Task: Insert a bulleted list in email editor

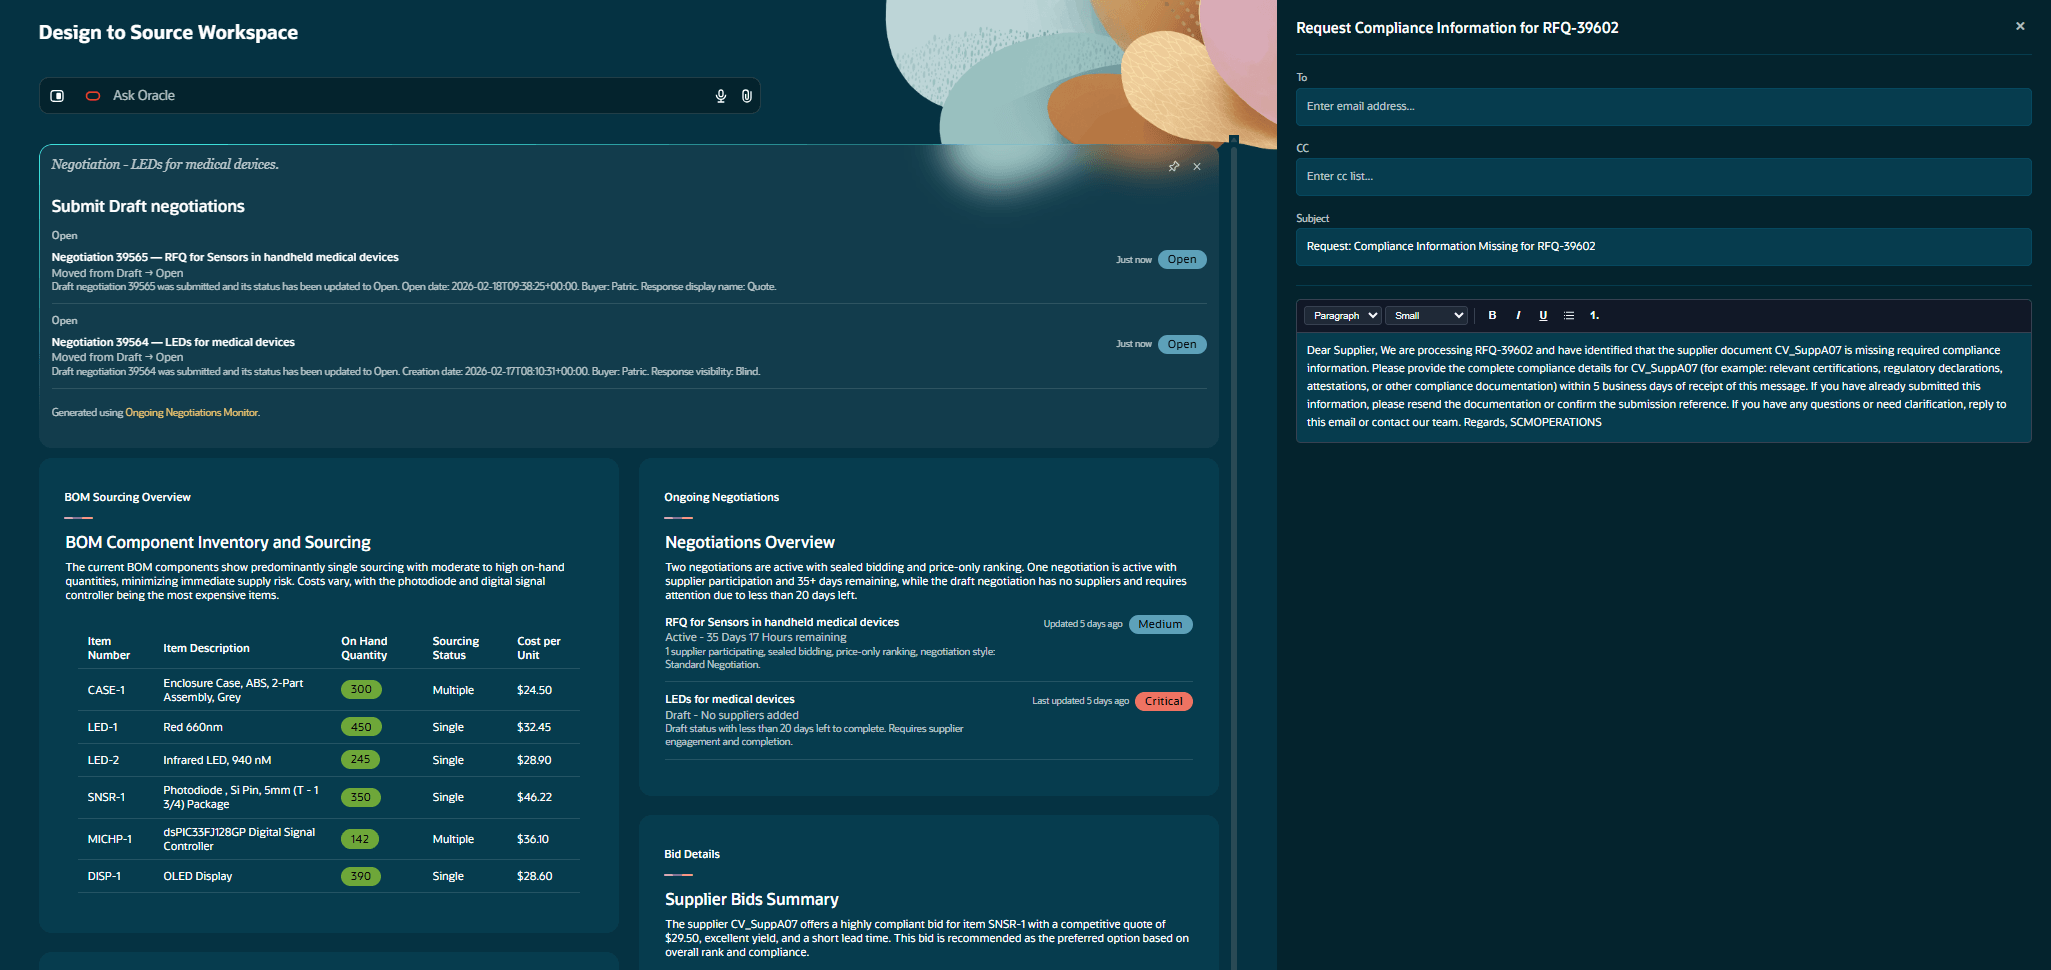Action: click(x=1569, y=315)
